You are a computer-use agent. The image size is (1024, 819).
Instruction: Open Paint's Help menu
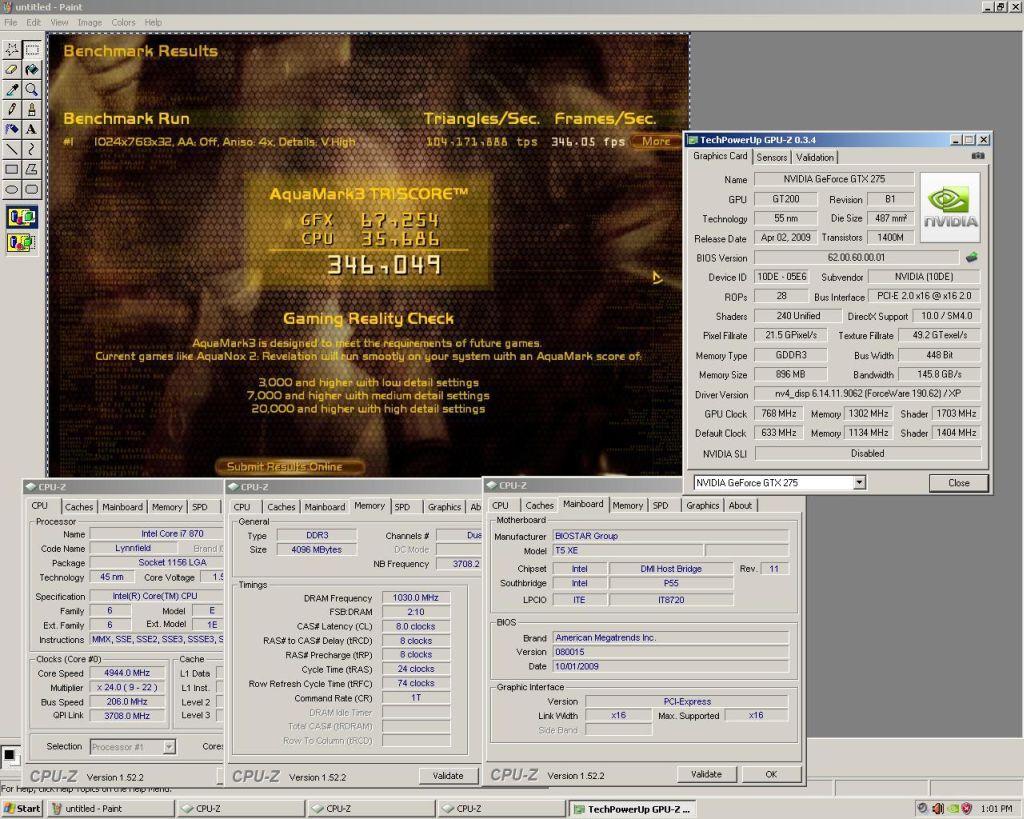pyautogui.click(x=153, y=22)
